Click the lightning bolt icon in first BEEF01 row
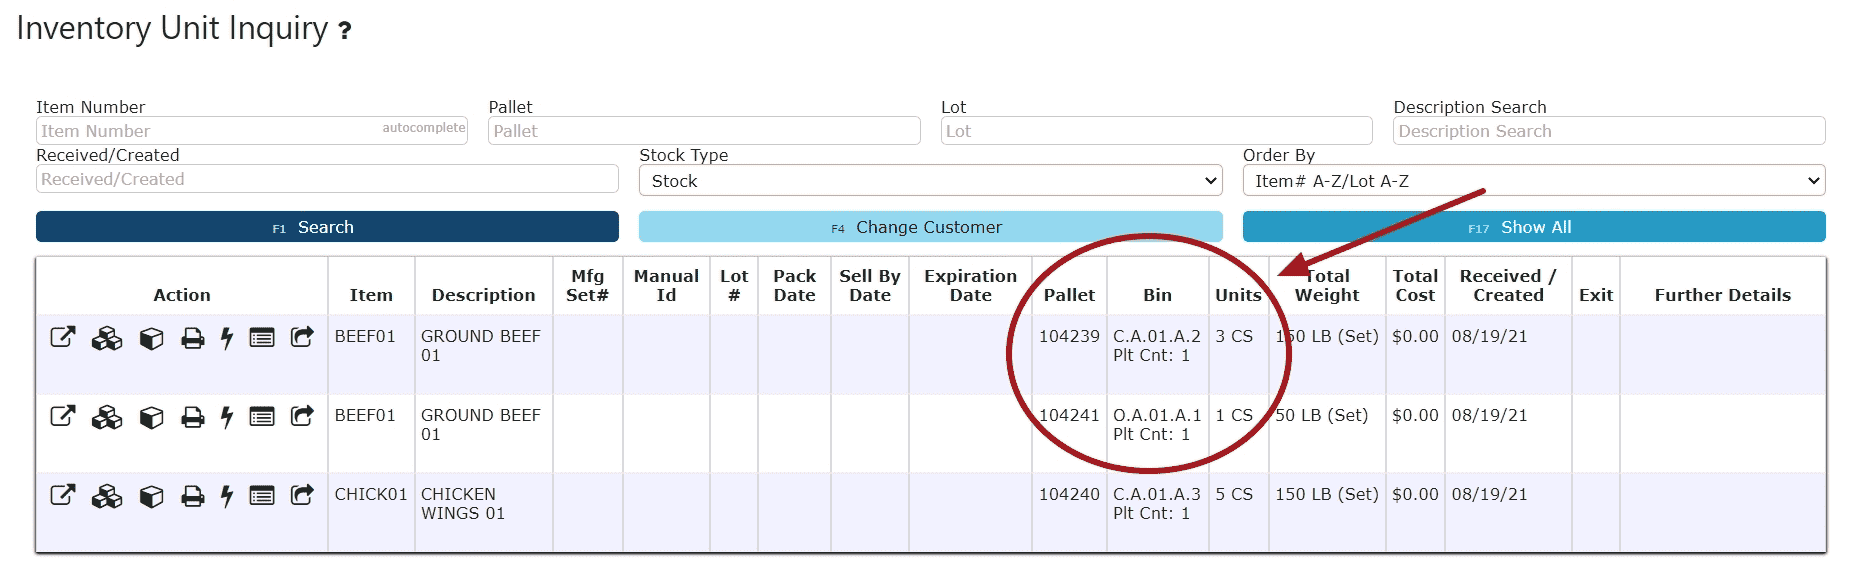This screenshot has height=571, width=1849. point(227,338)
